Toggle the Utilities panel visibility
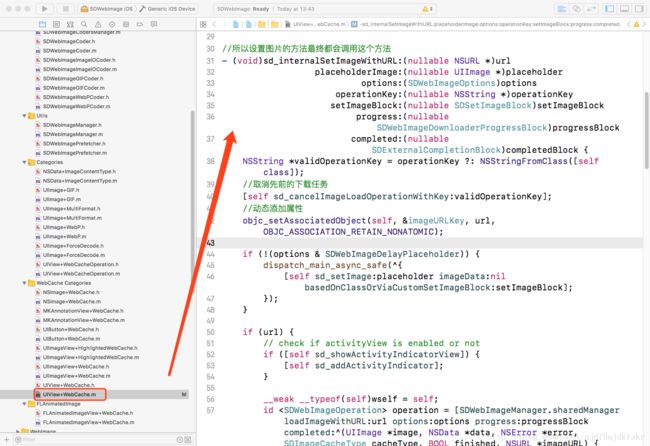The height and width of the screenshot is (446, 650). 639,9
